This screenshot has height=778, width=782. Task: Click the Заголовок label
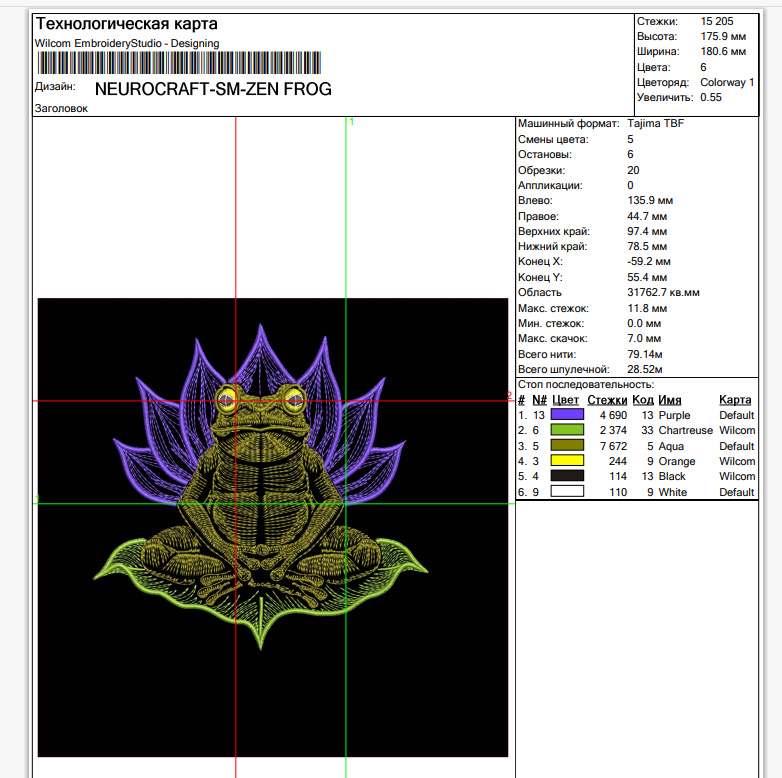(61, 109)
